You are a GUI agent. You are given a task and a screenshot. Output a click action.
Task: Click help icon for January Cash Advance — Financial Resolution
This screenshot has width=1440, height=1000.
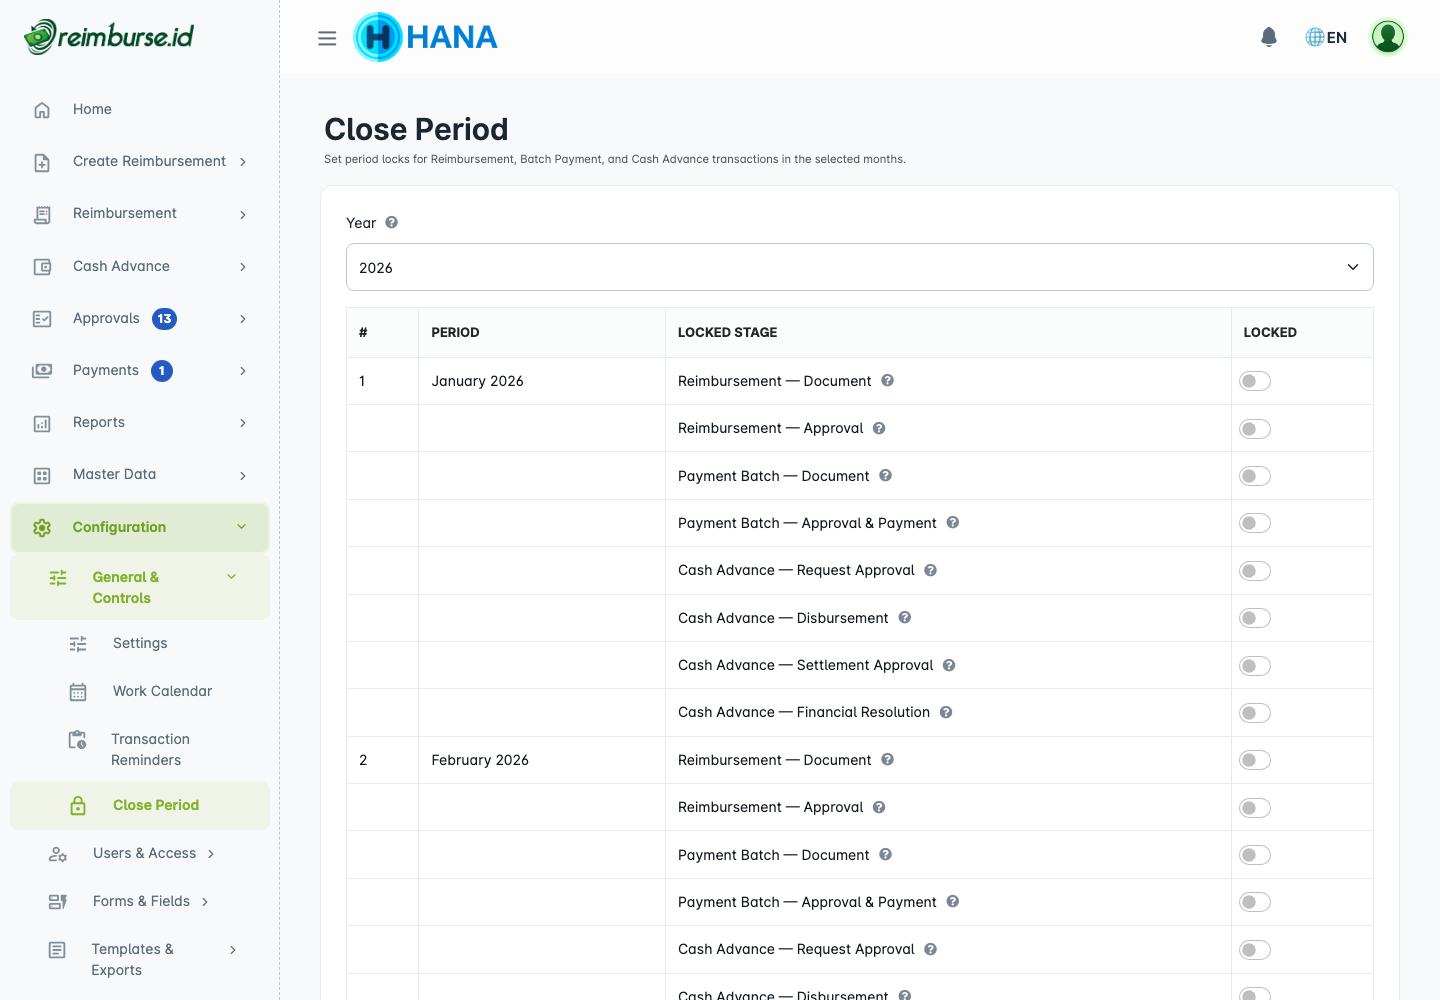[x=945, y=712]
